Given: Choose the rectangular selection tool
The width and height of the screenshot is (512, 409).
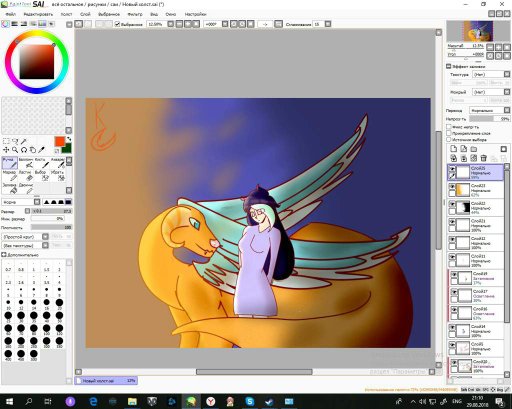Looking at the screenshot, I should click(6, 141).
